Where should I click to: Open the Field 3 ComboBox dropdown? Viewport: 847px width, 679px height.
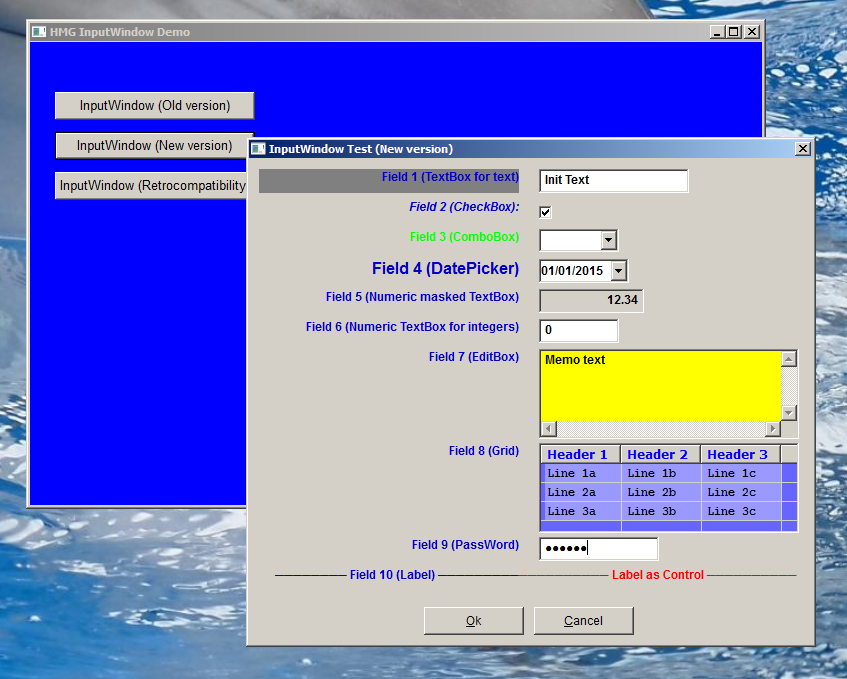tap(610, 240)
